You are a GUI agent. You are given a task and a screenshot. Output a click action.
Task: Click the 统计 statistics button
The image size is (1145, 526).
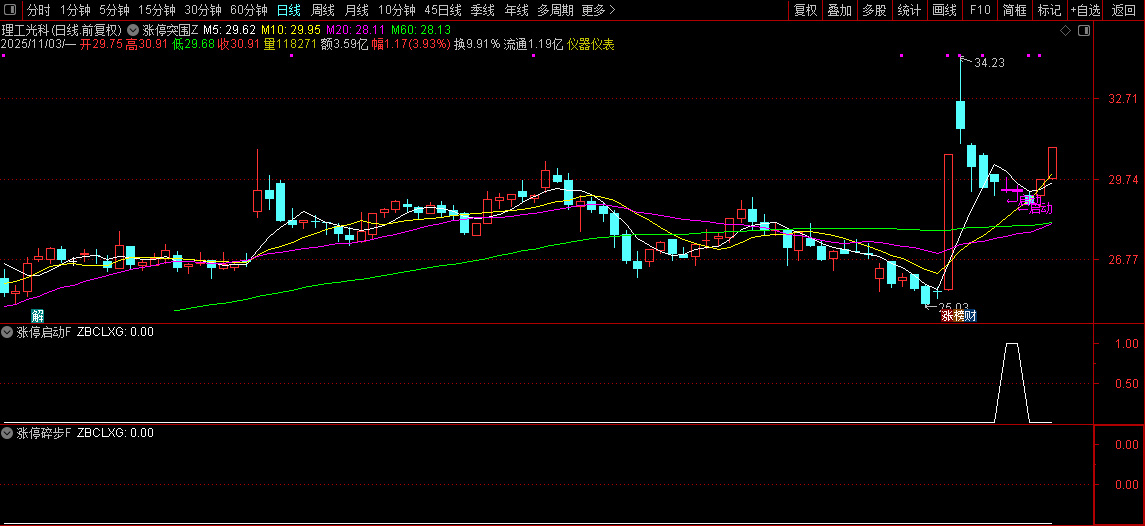coord(909,10)
